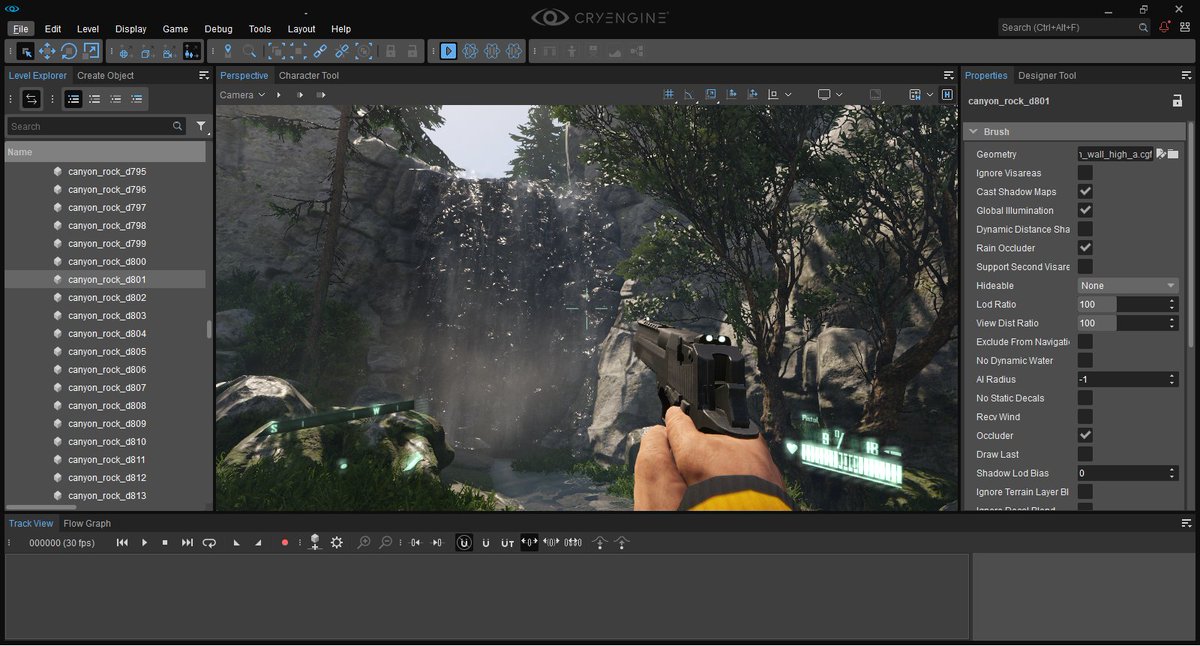
Task: Open the File menu
Action: pyautogui.click(x=21, y=29)
